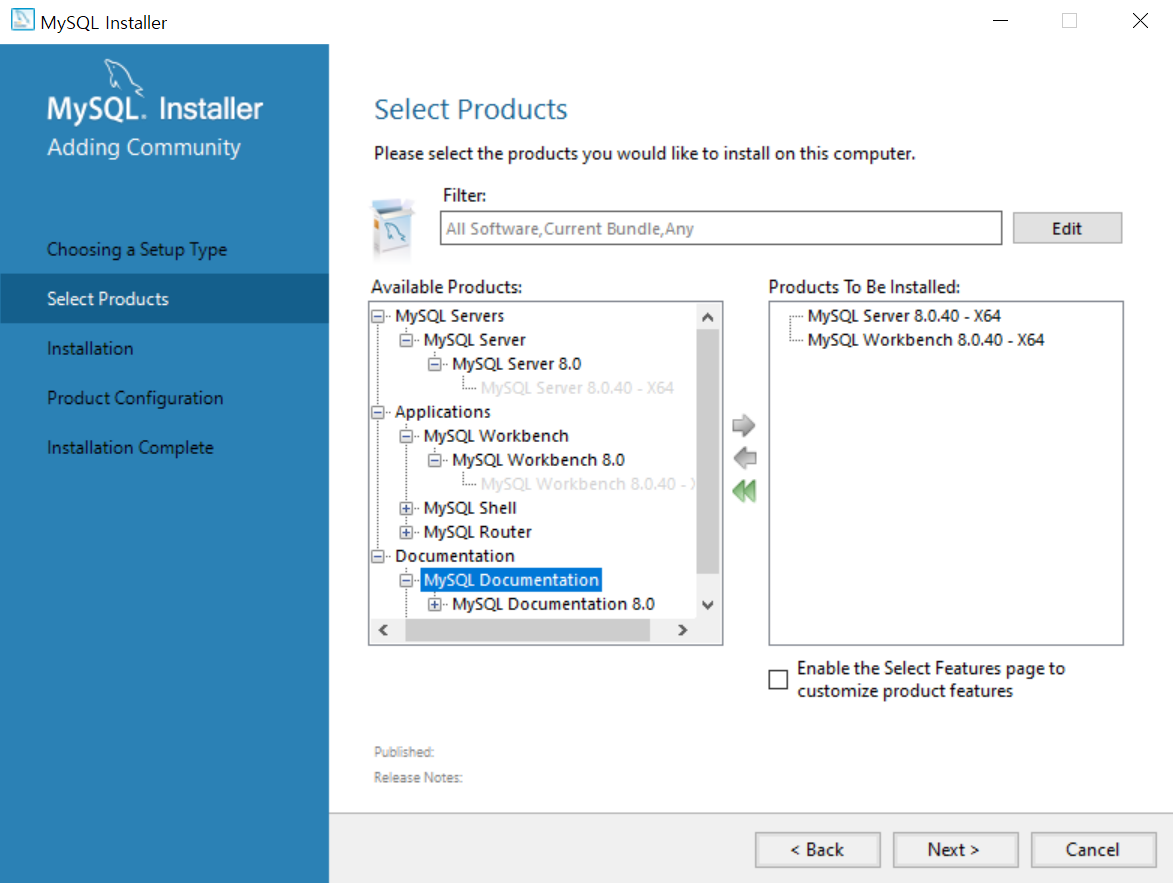Click the remove-product left arrow icon

[x=744, y=458]
